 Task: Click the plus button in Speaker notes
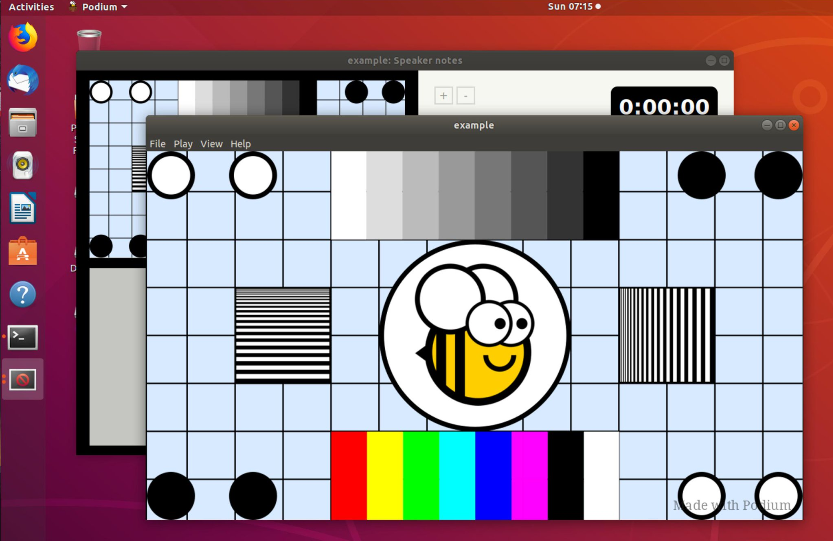tap(444, 96)
